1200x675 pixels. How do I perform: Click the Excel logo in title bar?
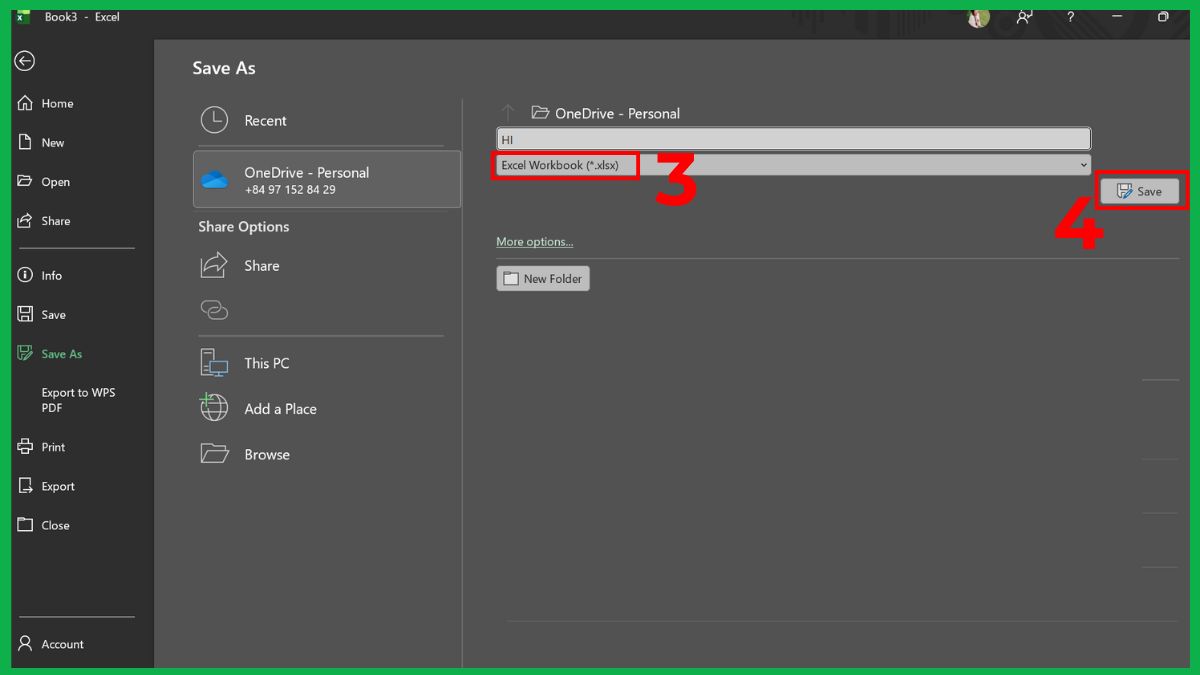click(23, 17)
